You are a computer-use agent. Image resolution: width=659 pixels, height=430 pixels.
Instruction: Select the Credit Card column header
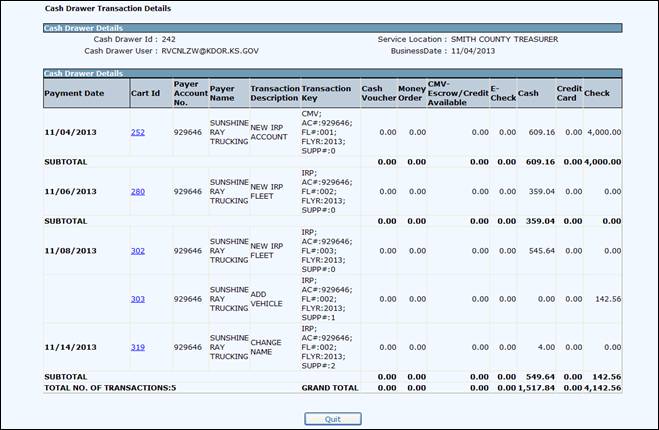tap(568, 93)
